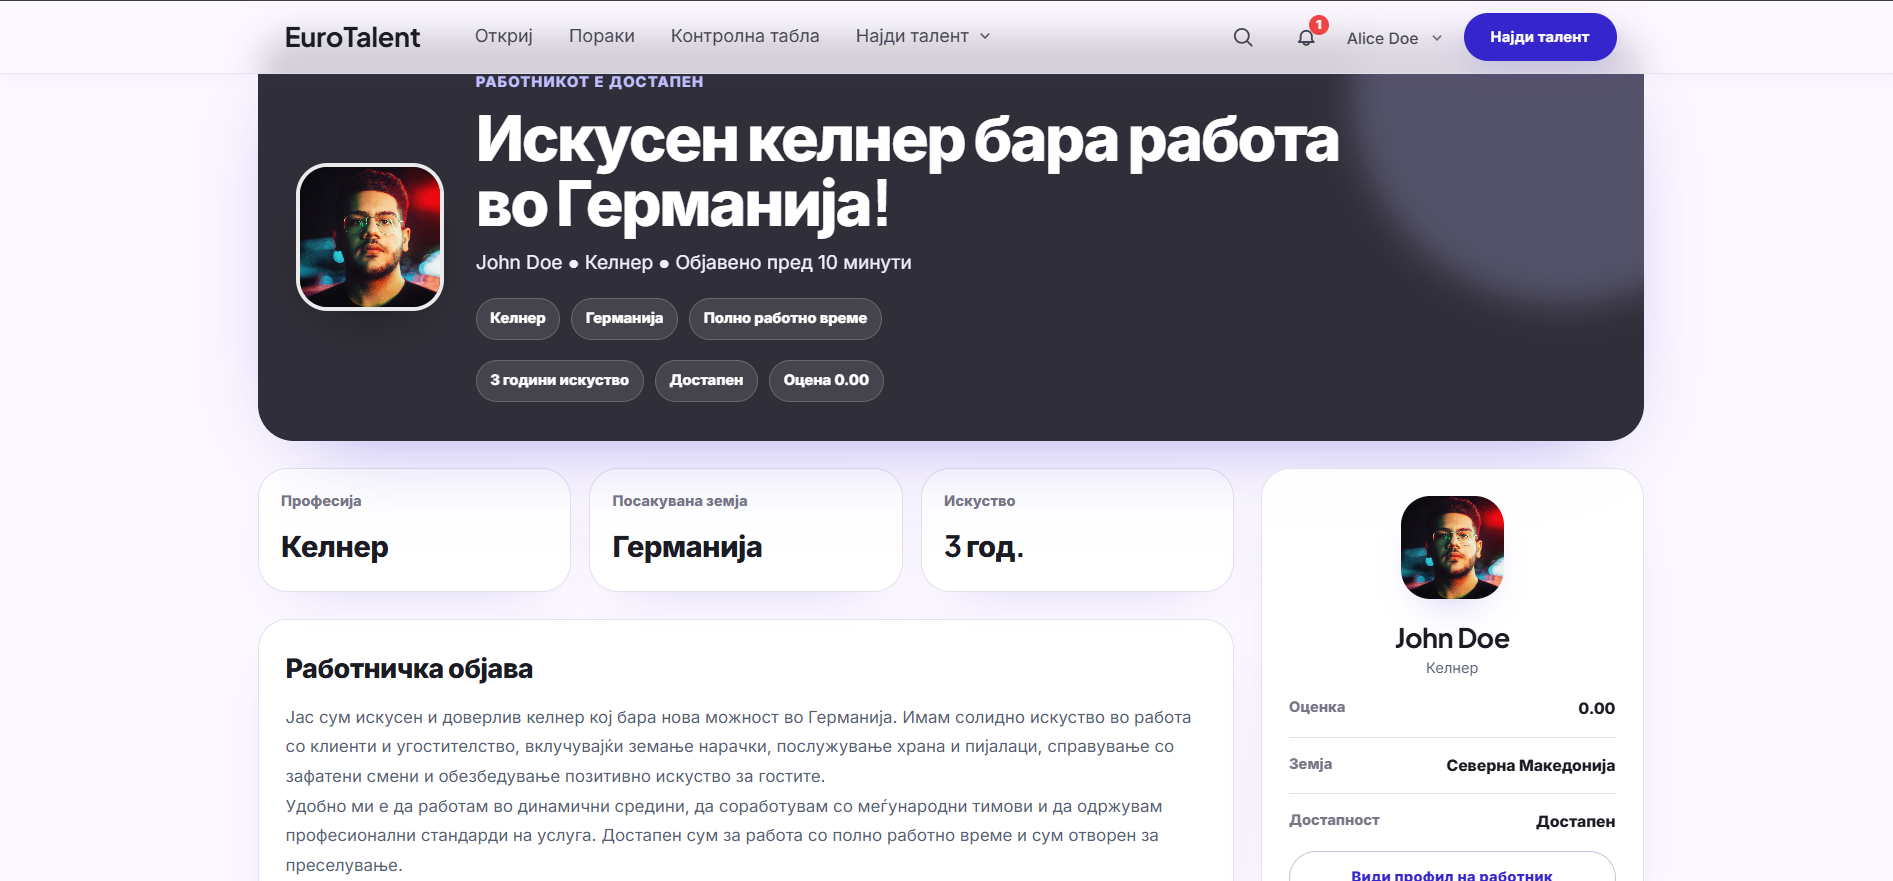Open the Откриј menu item
1893x881 pixels.
504,36
